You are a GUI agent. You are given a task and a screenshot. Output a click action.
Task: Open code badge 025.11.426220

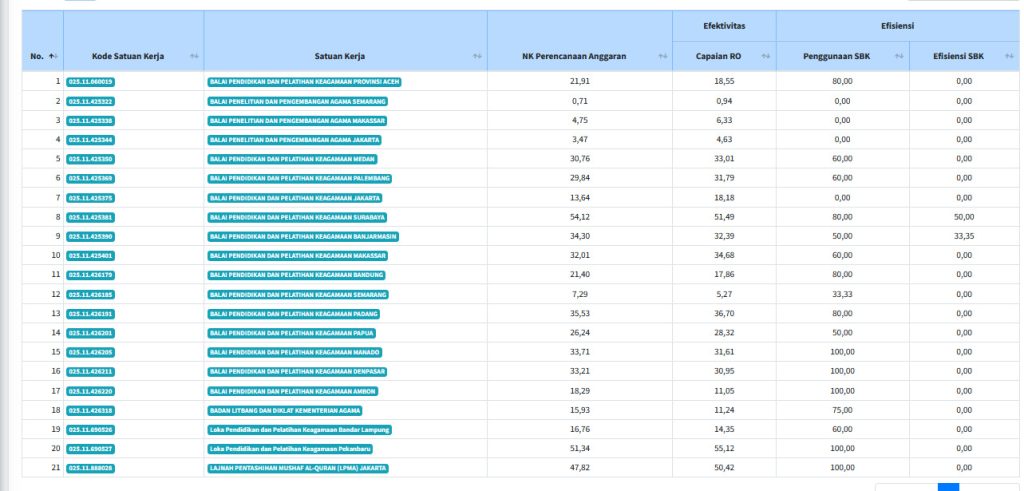[x=91, y=391]
